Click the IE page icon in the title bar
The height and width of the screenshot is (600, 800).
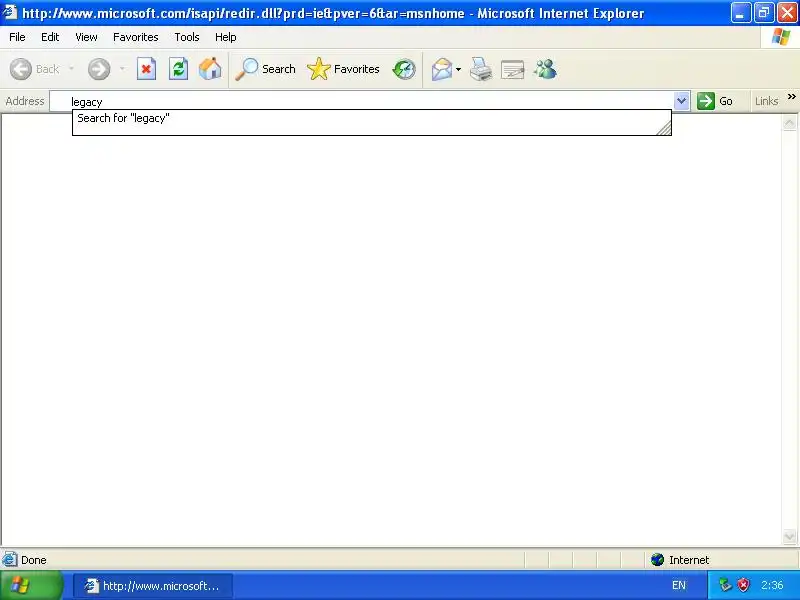tap(10, 12)
